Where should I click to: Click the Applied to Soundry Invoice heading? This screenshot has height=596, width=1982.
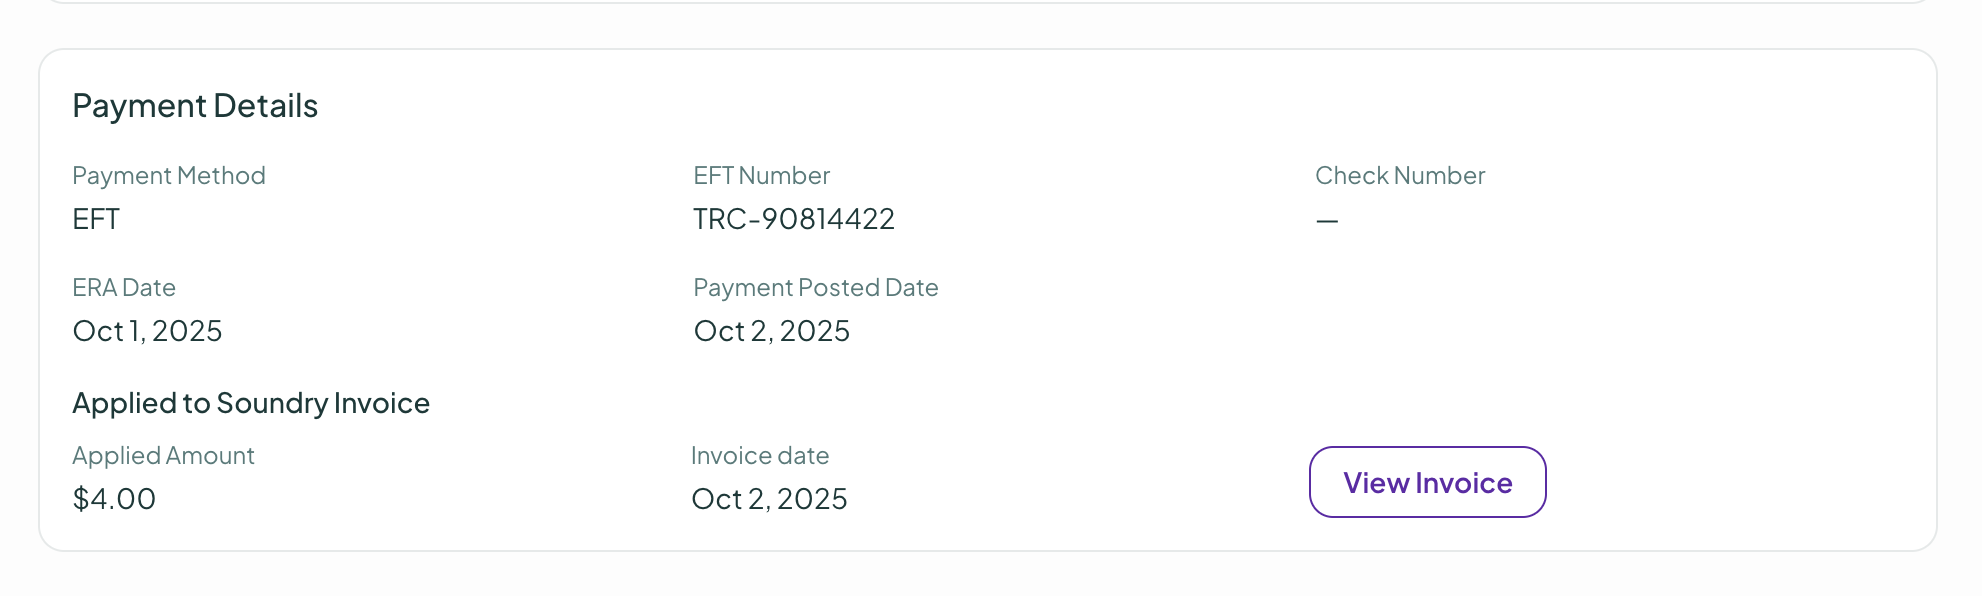pyautogui.click(x=251, y=402)
